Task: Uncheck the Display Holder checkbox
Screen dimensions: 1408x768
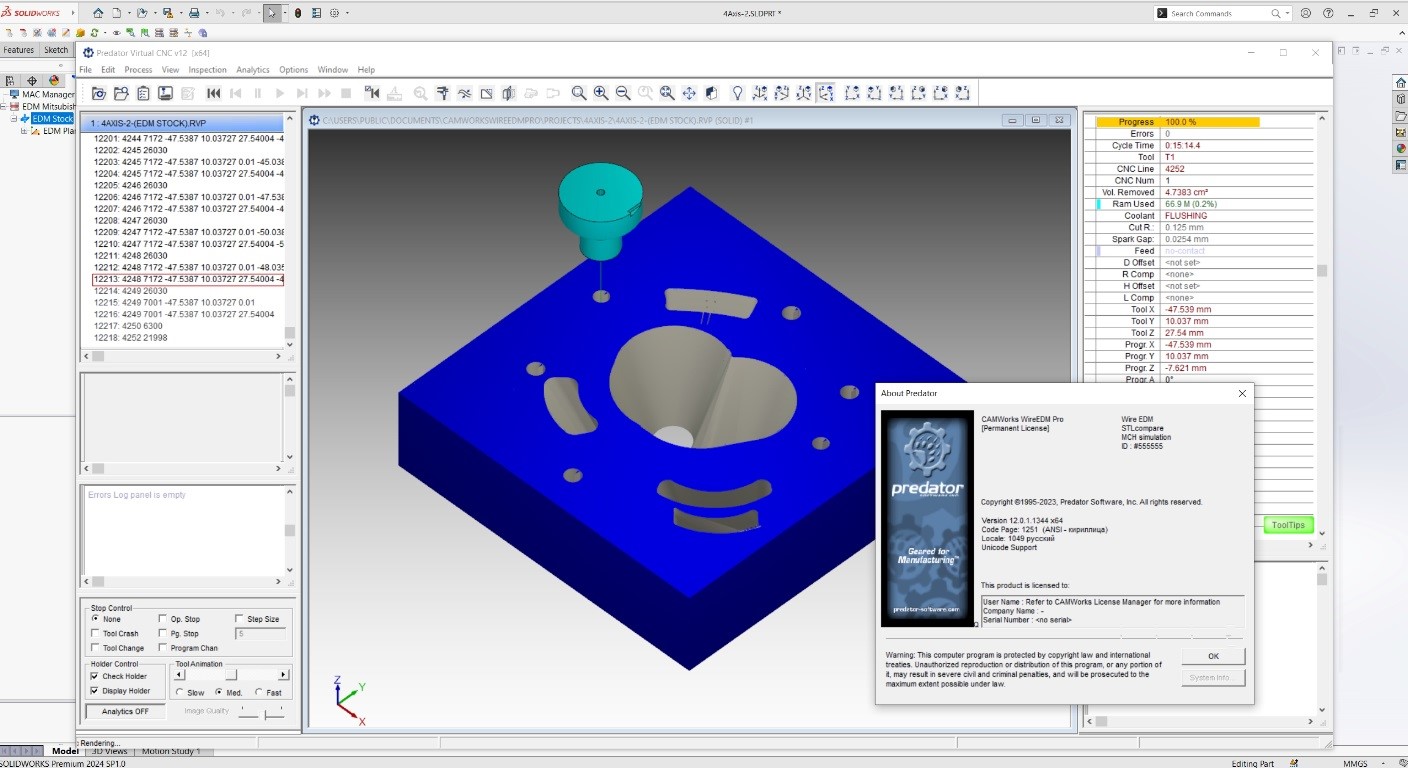Action: click(x=95, y=691)
